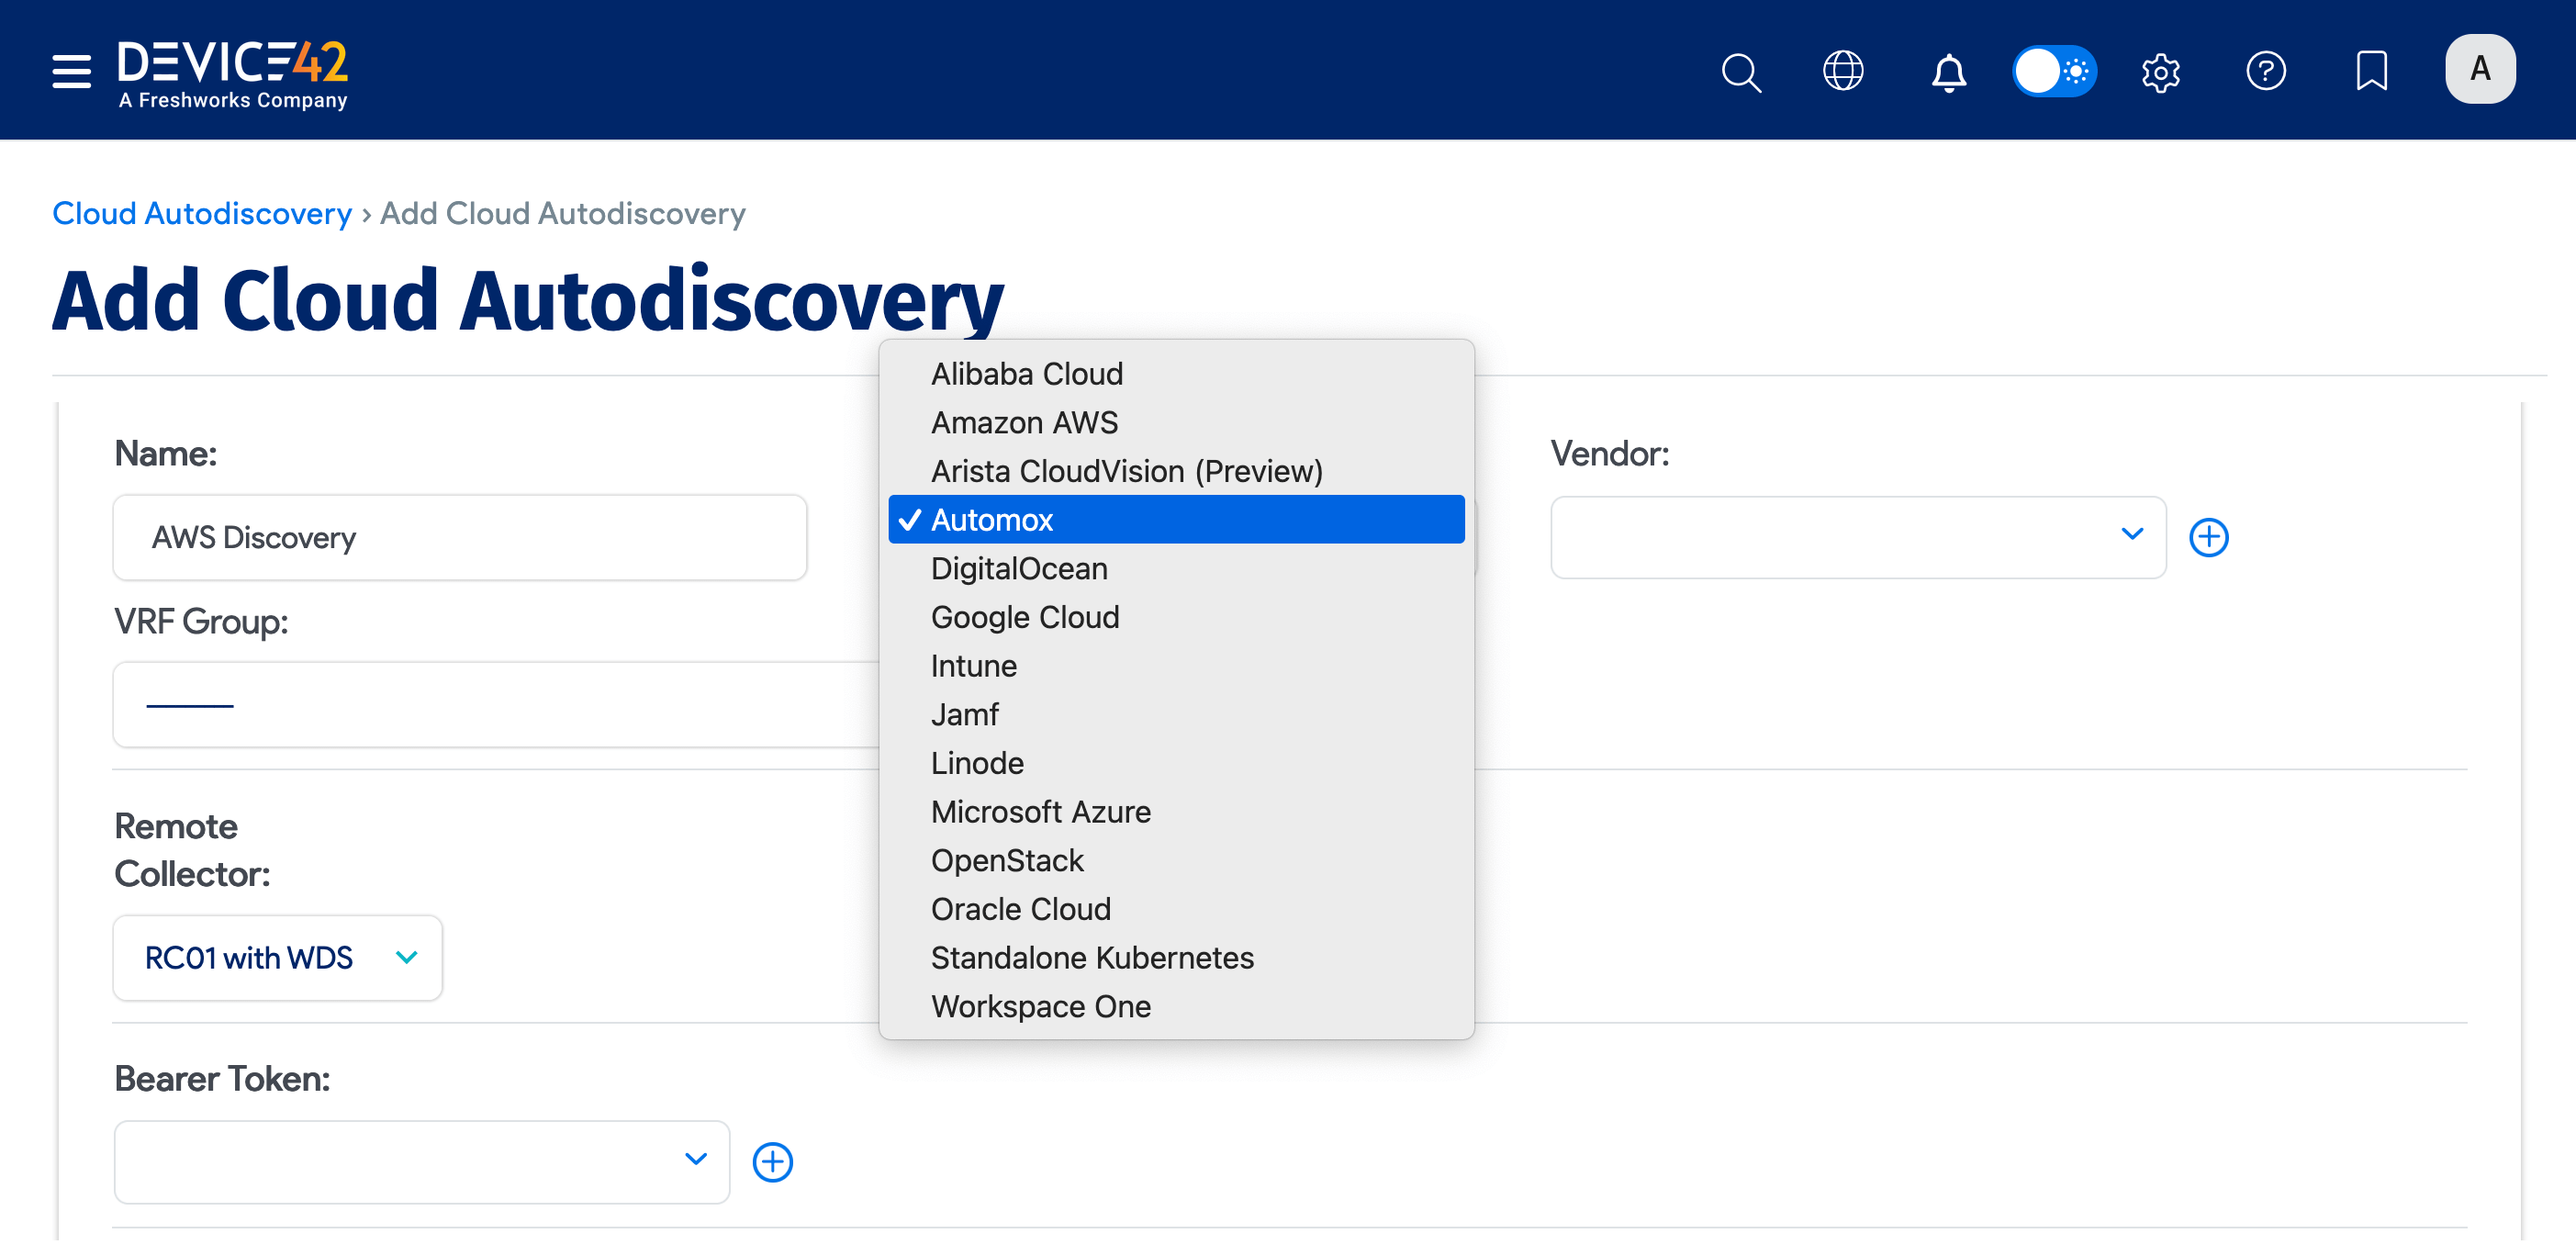
Task: Open the Remote Collector dropdown
Action: 278,958
